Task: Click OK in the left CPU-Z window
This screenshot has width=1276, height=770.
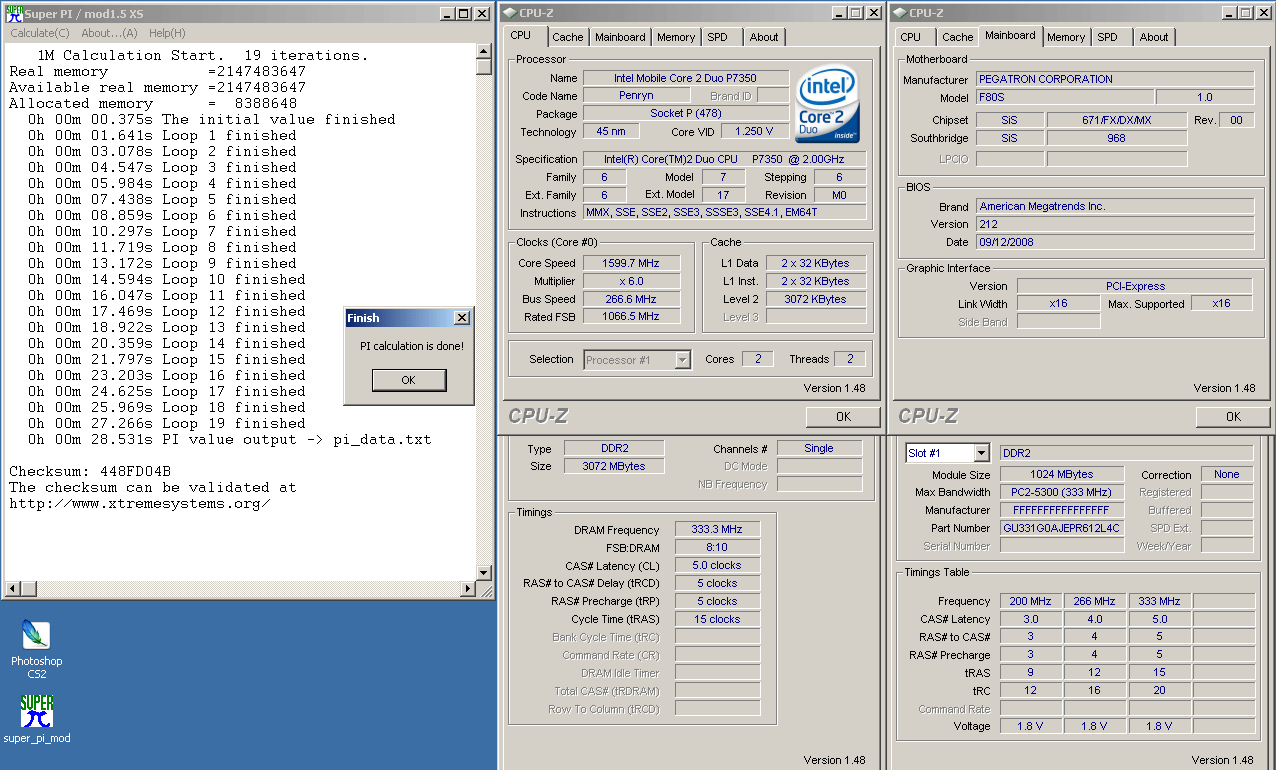Action: pos(843,416)
